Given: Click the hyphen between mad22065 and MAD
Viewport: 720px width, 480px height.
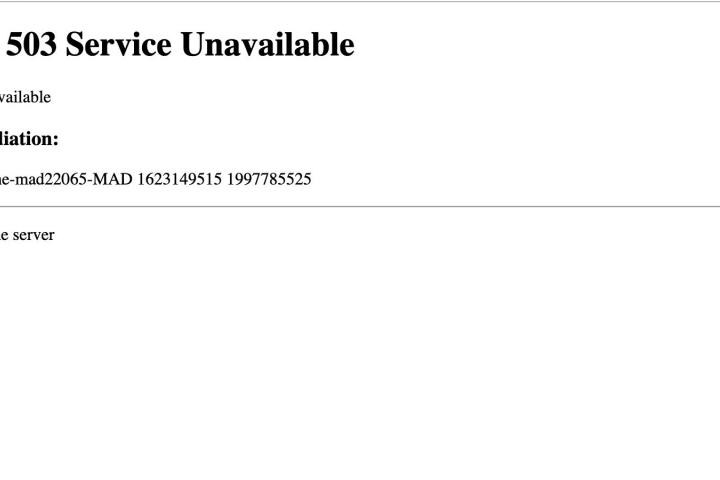Looking at the screenshot, I should tap(90, 181).
